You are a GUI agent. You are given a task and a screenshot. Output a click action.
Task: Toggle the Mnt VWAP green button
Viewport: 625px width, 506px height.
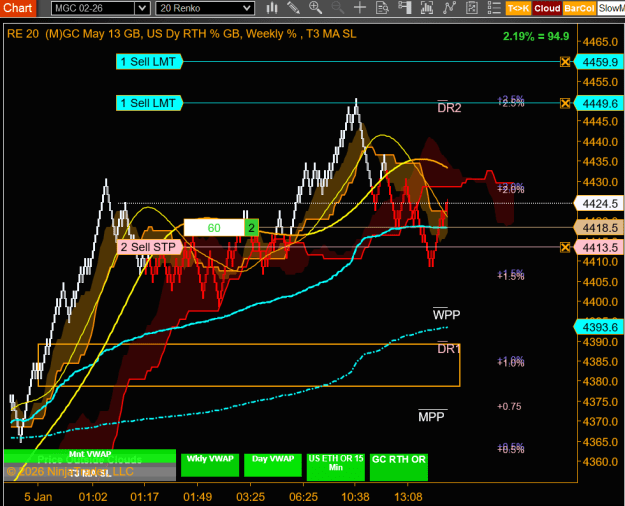pyautogui.click(x=90, y=454)
